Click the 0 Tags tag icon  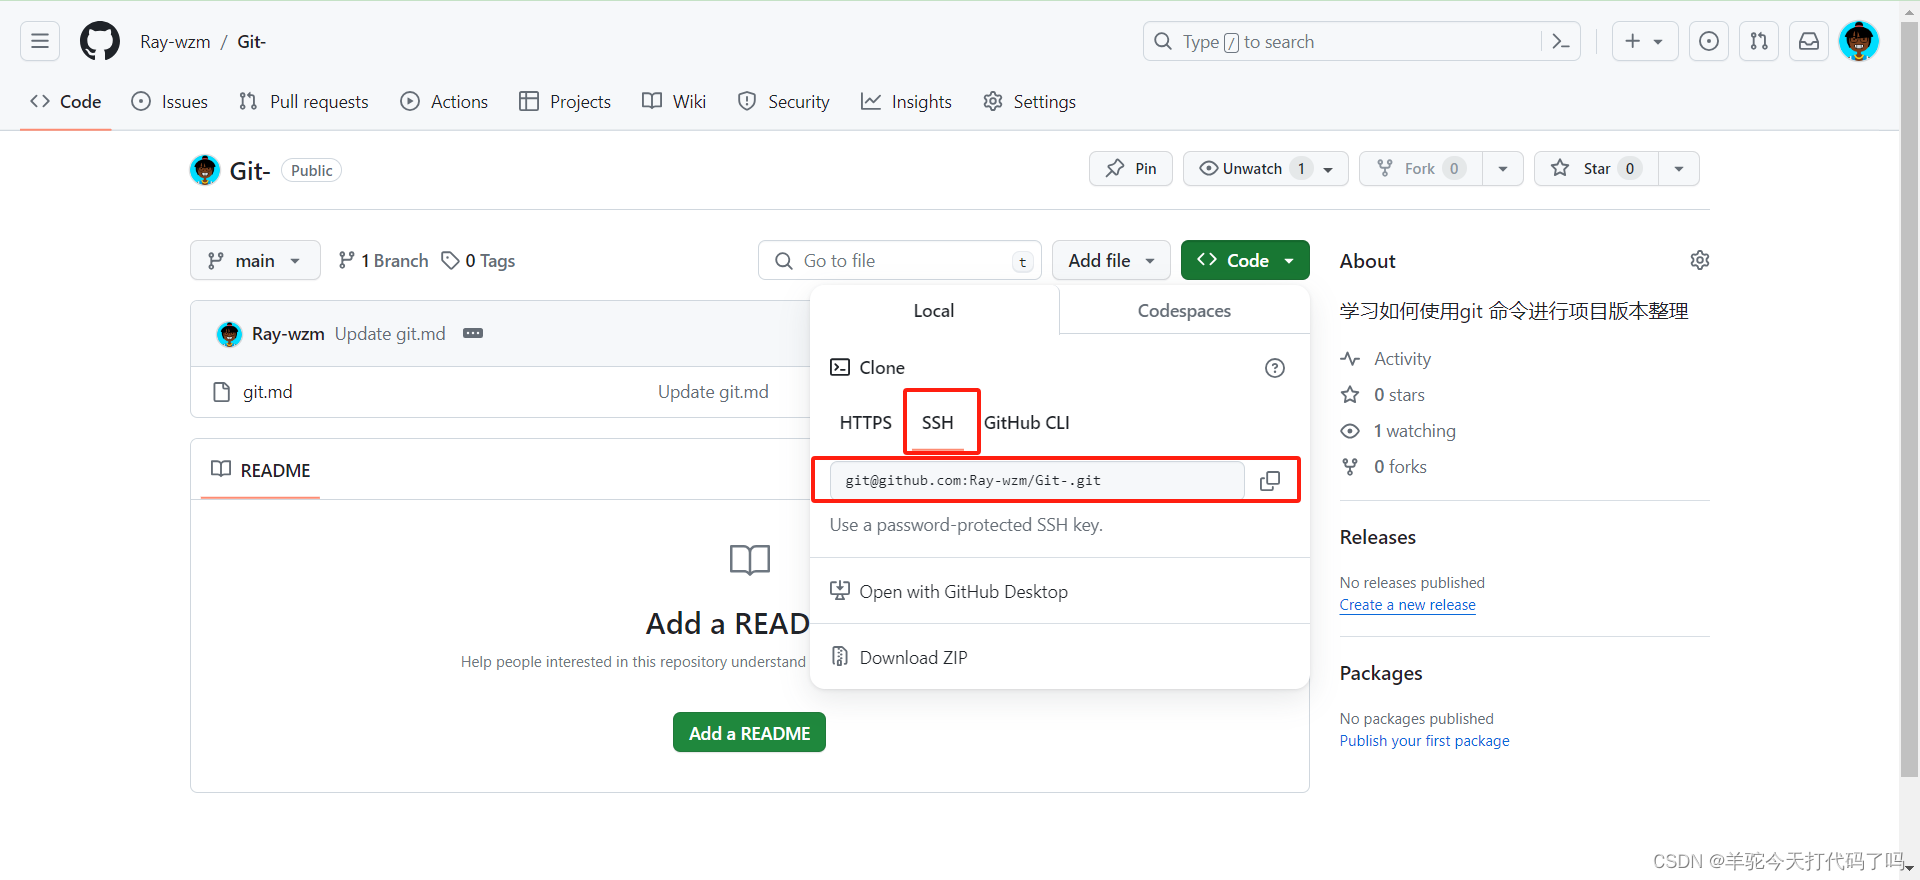450,260
